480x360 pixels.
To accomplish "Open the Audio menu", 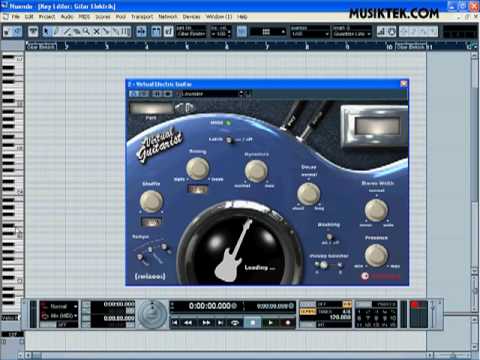I will (67, 17).
